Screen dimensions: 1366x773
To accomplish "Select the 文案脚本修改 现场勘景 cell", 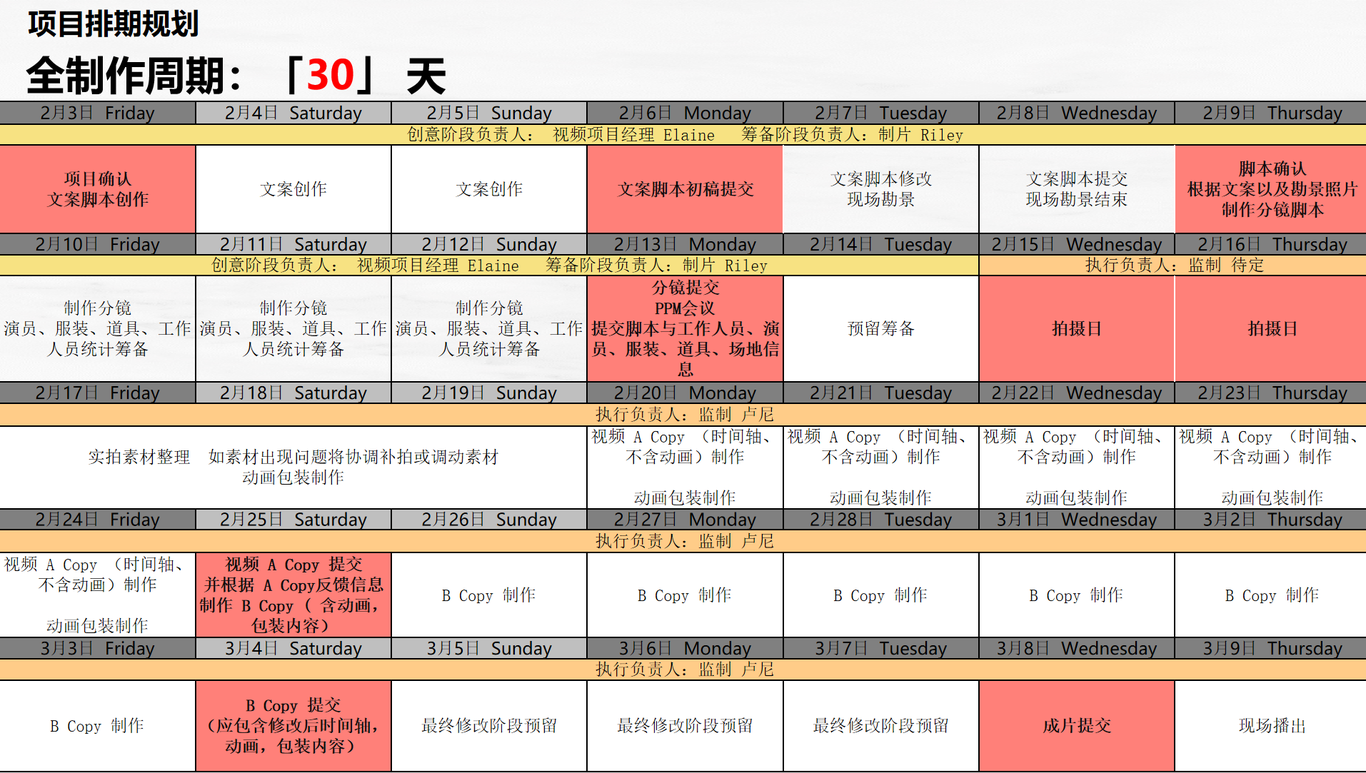I will point(881,189).
